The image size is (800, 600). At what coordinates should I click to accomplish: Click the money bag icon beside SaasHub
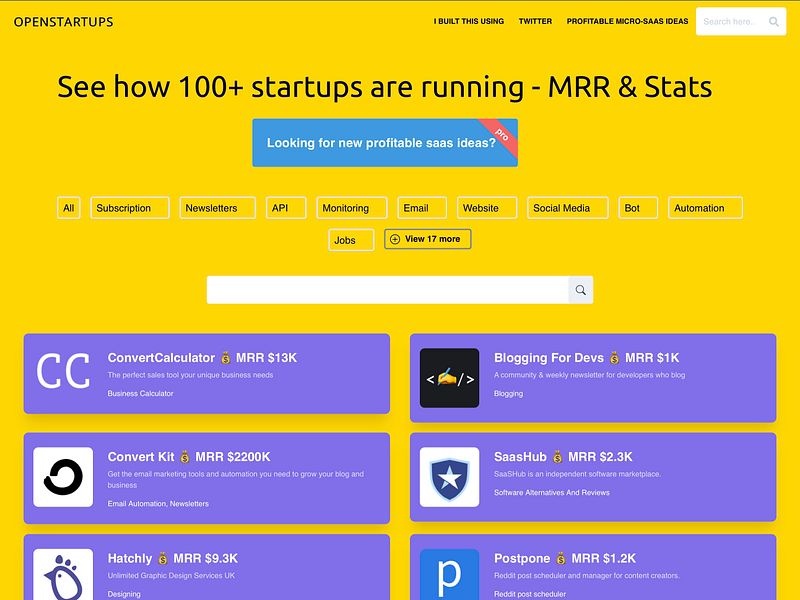point(558,457)
